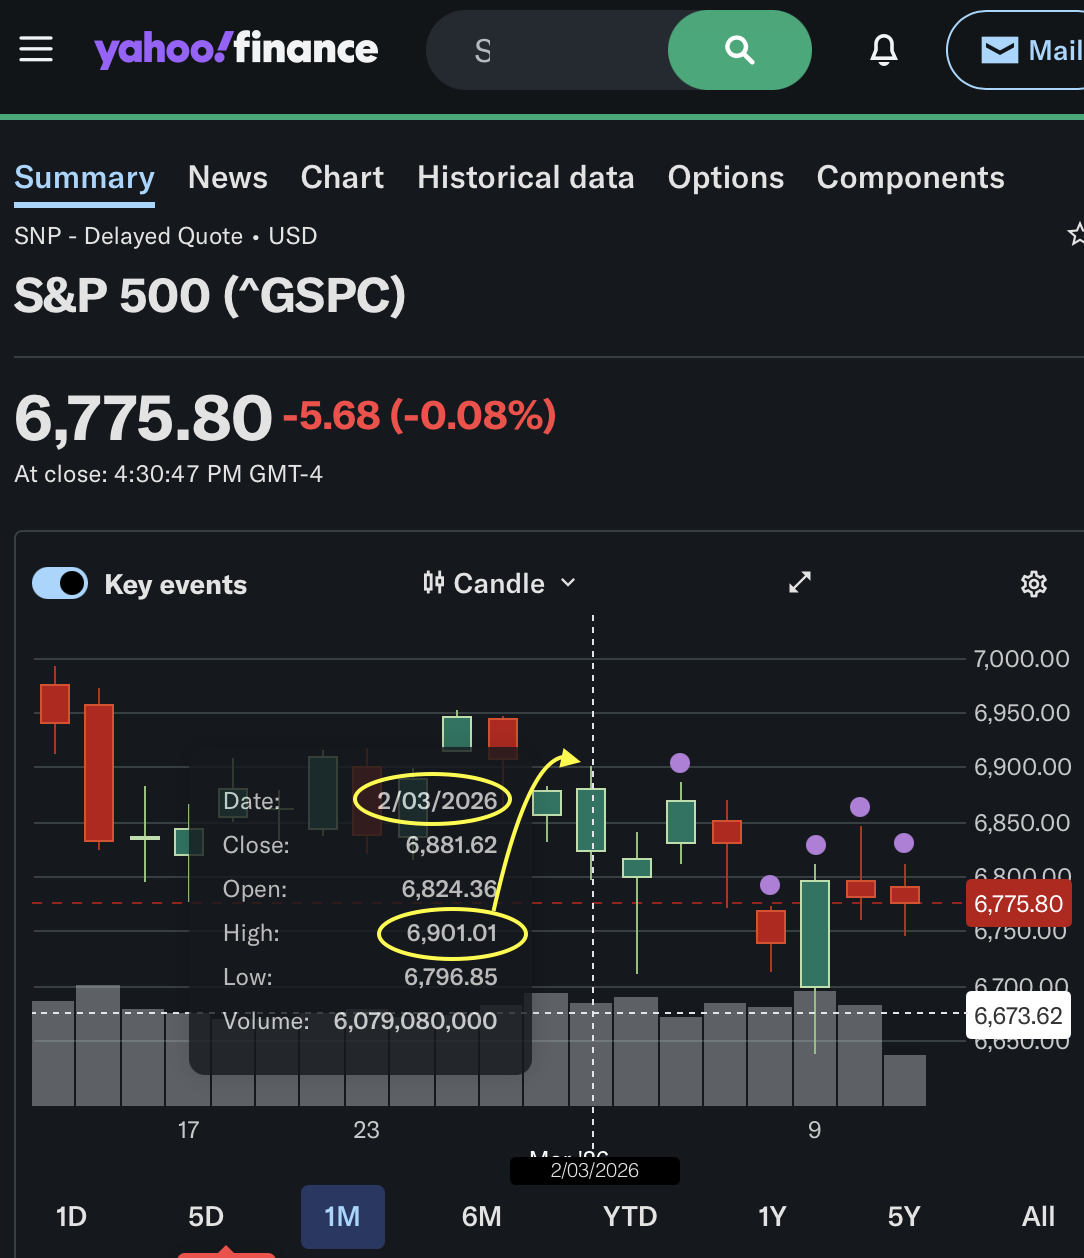Viewport: 1084px width, 1258px height.
Task: Toggle the Key events switch off
Action: tap(60, 583)
